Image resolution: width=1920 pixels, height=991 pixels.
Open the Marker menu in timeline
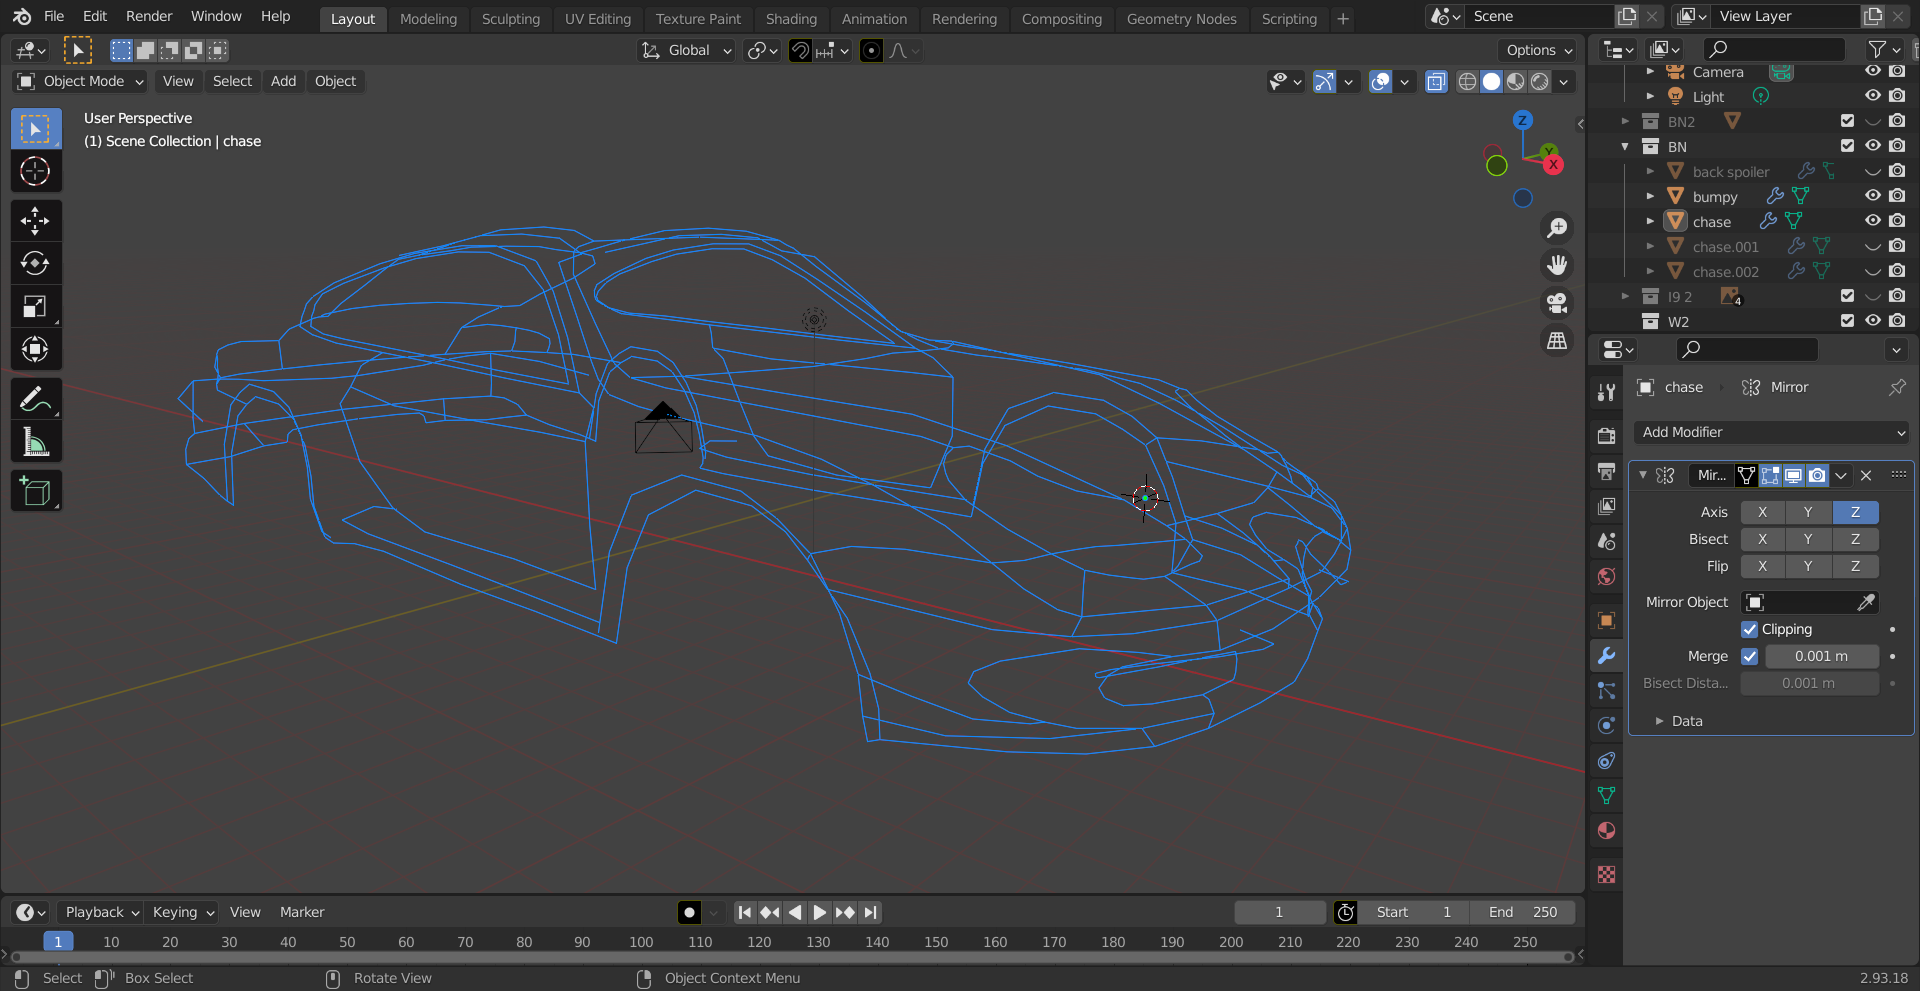tap(302, 912)
